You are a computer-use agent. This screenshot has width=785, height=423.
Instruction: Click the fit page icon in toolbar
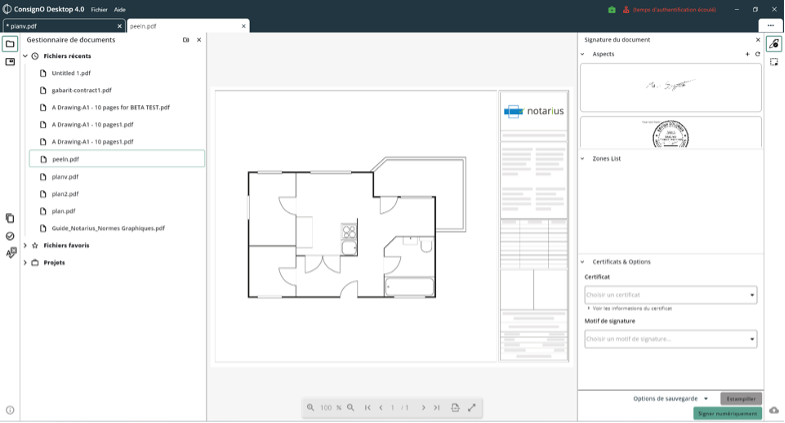coord(455,407)
